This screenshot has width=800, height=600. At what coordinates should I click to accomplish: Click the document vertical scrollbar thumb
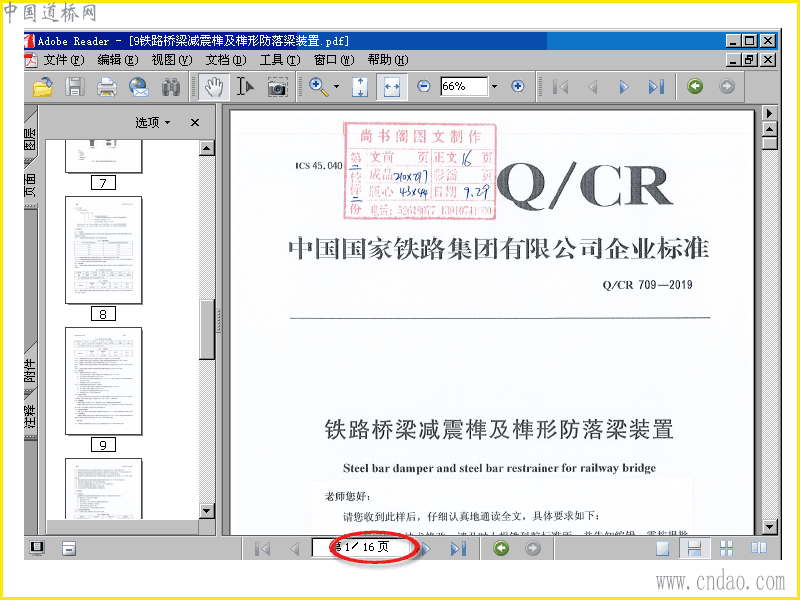pyautogui.click(x=769, y=143)
